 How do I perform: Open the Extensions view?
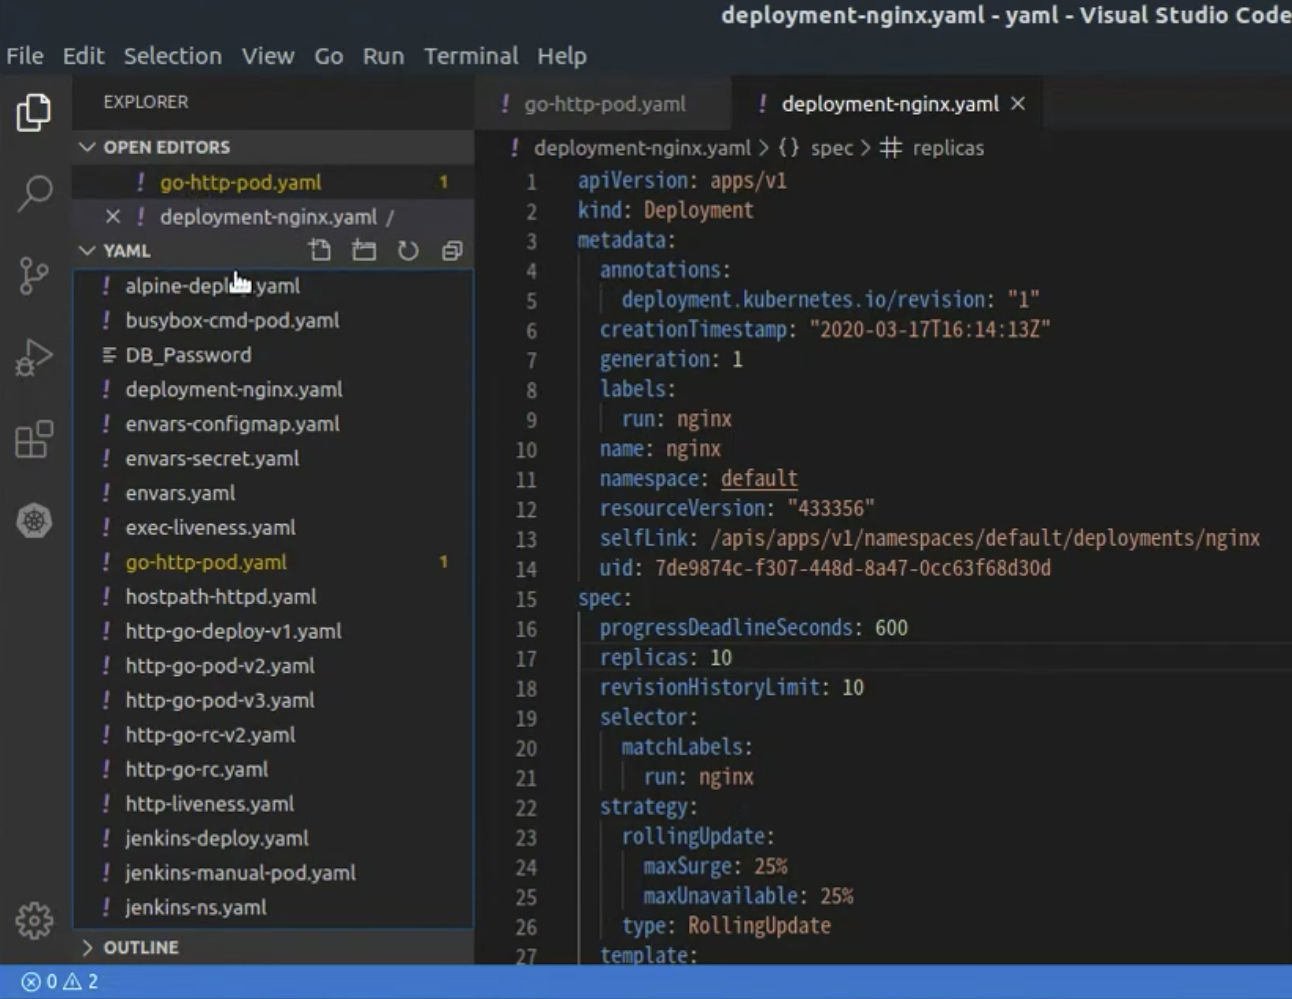34,439
